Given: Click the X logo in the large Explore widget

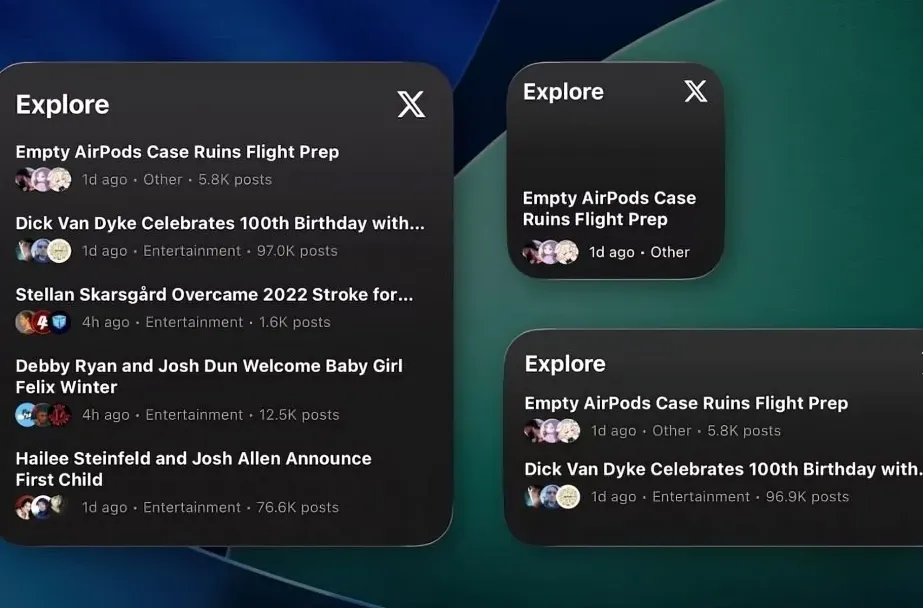Looking at the screenshot, I should (411, 104).
